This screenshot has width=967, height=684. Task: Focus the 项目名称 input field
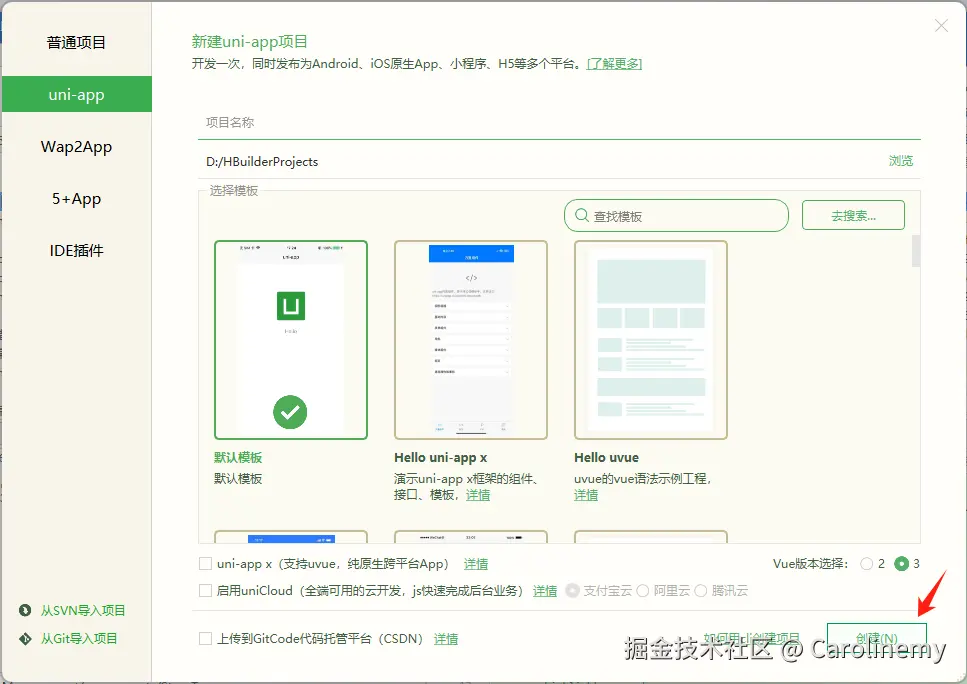(559, 123)
